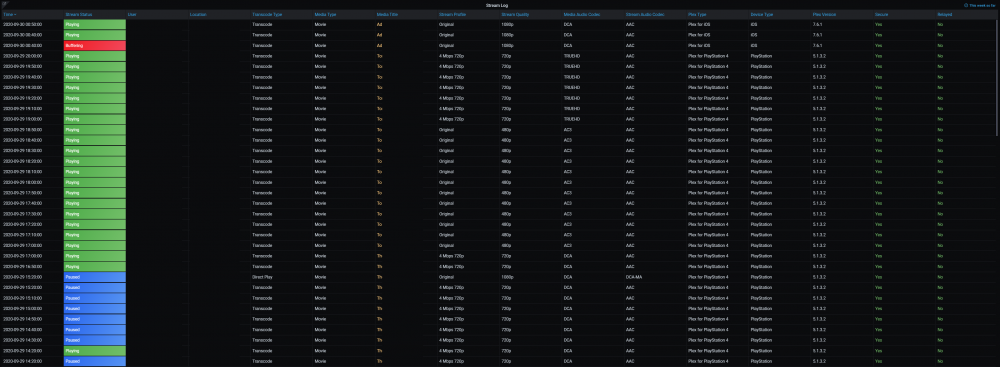Sort by Media Type column header
This screenshot has height=367, width=1000.
click(x=325, y=14)
